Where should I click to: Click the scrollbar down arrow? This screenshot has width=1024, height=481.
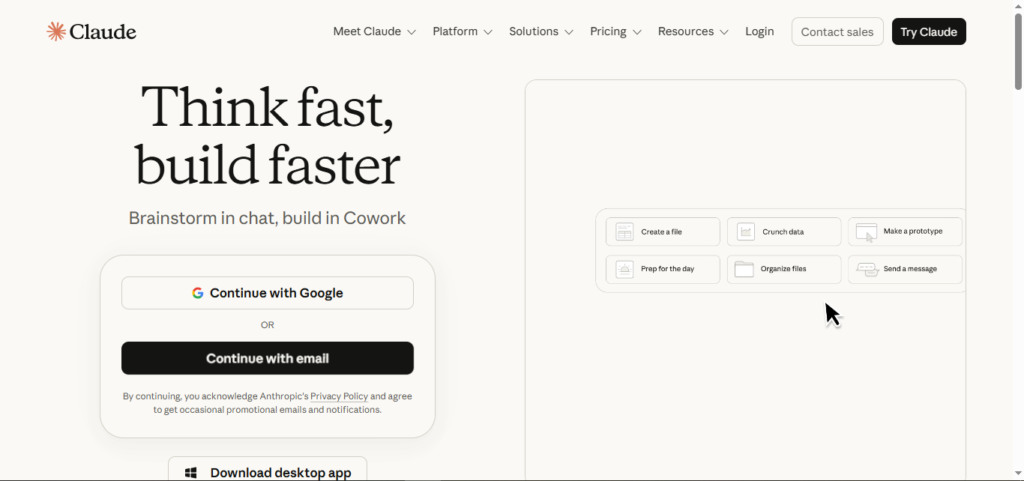[1018, 473]
